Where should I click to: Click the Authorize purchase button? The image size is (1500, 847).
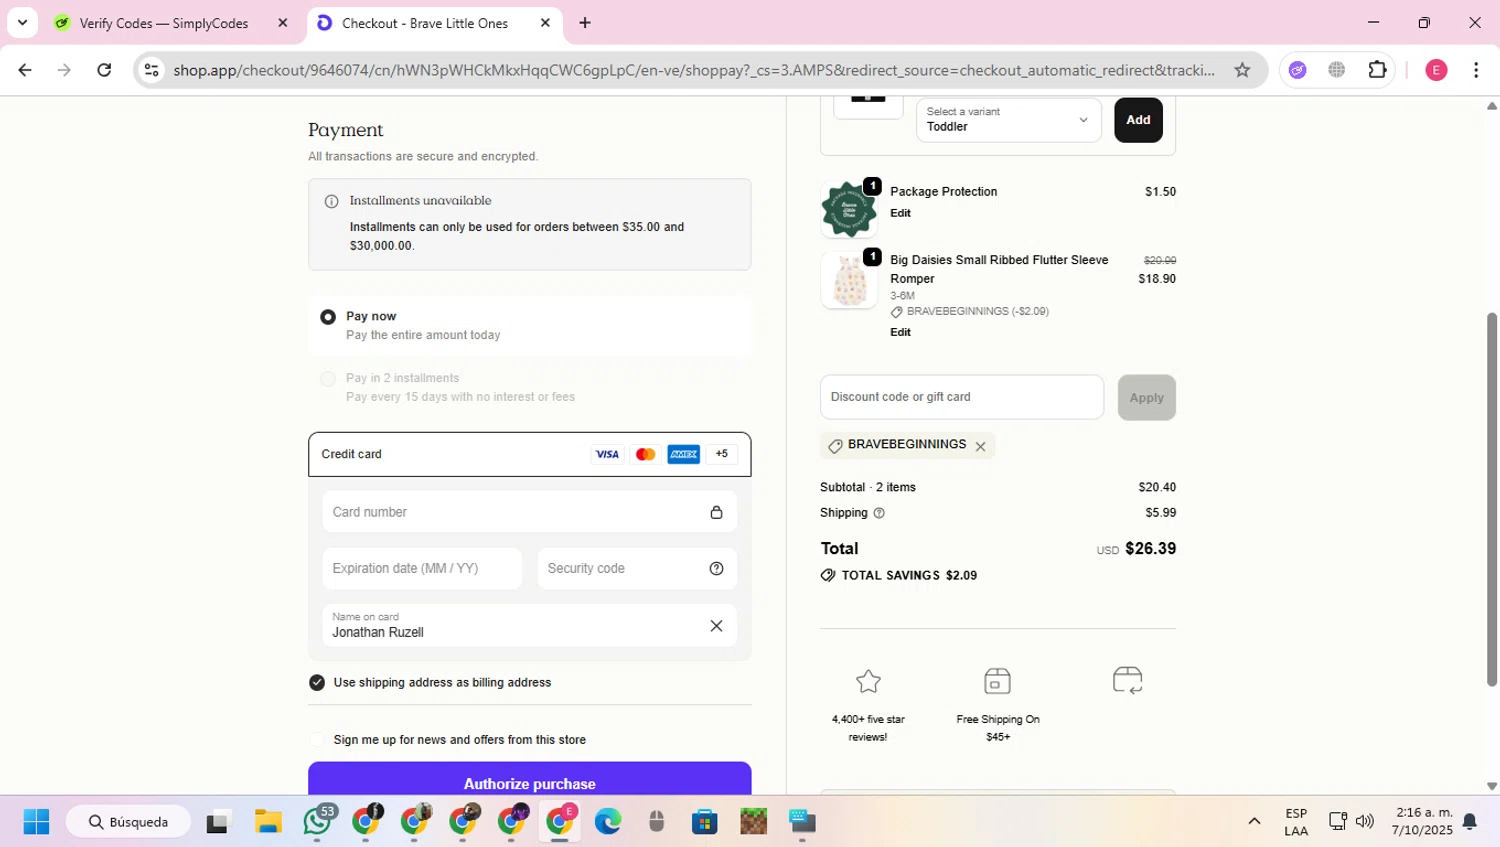(x=529, y=779)
